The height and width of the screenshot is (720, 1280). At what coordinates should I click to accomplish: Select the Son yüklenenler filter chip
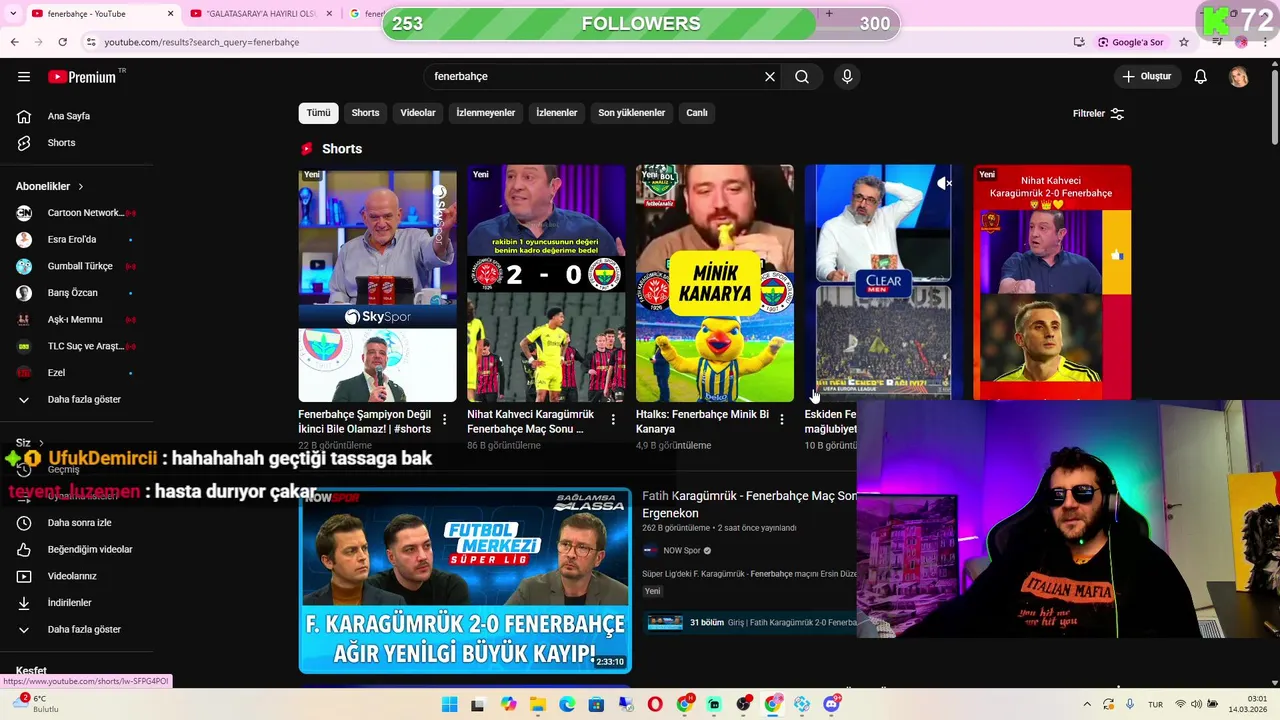632,113
